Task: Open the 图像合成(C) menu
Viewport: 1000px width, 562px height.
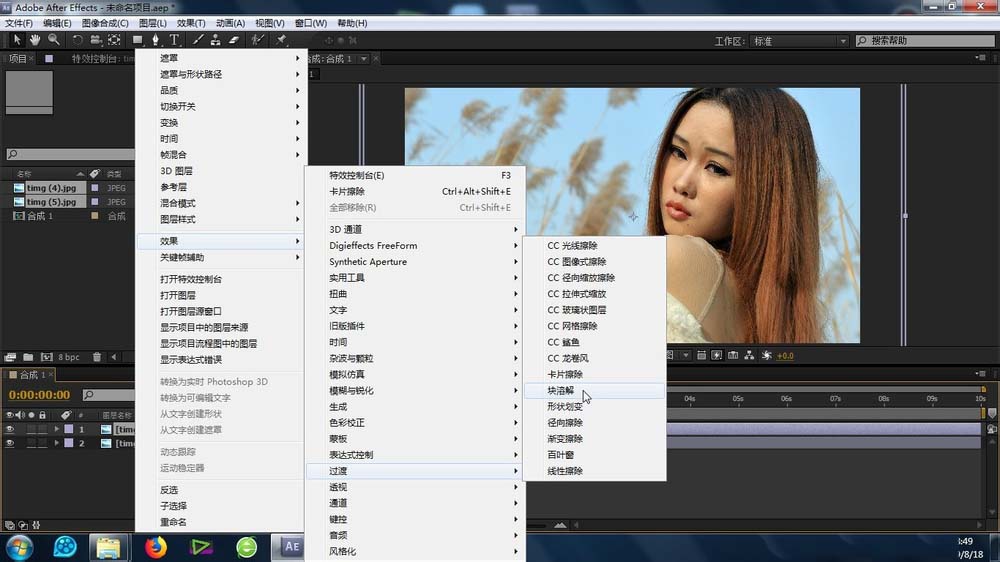Action: coord(105,23)
